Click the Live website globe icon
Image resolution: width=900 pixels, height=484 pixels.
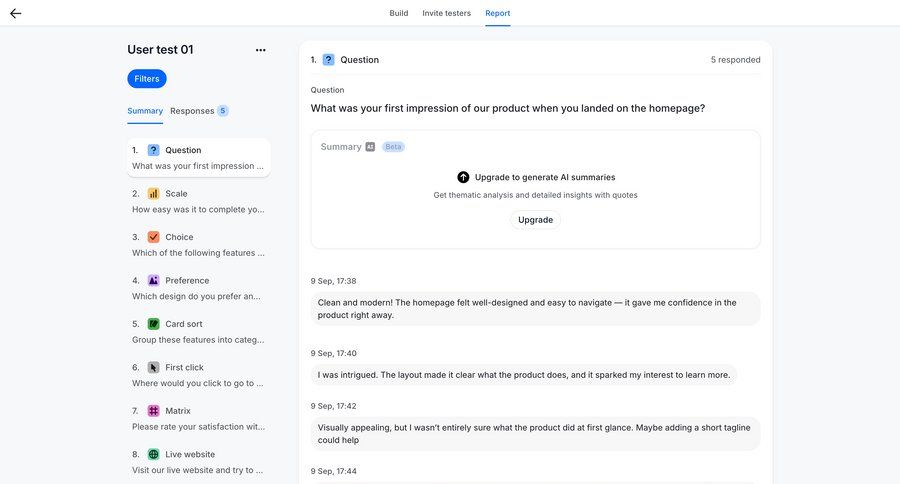click(153, 454)
